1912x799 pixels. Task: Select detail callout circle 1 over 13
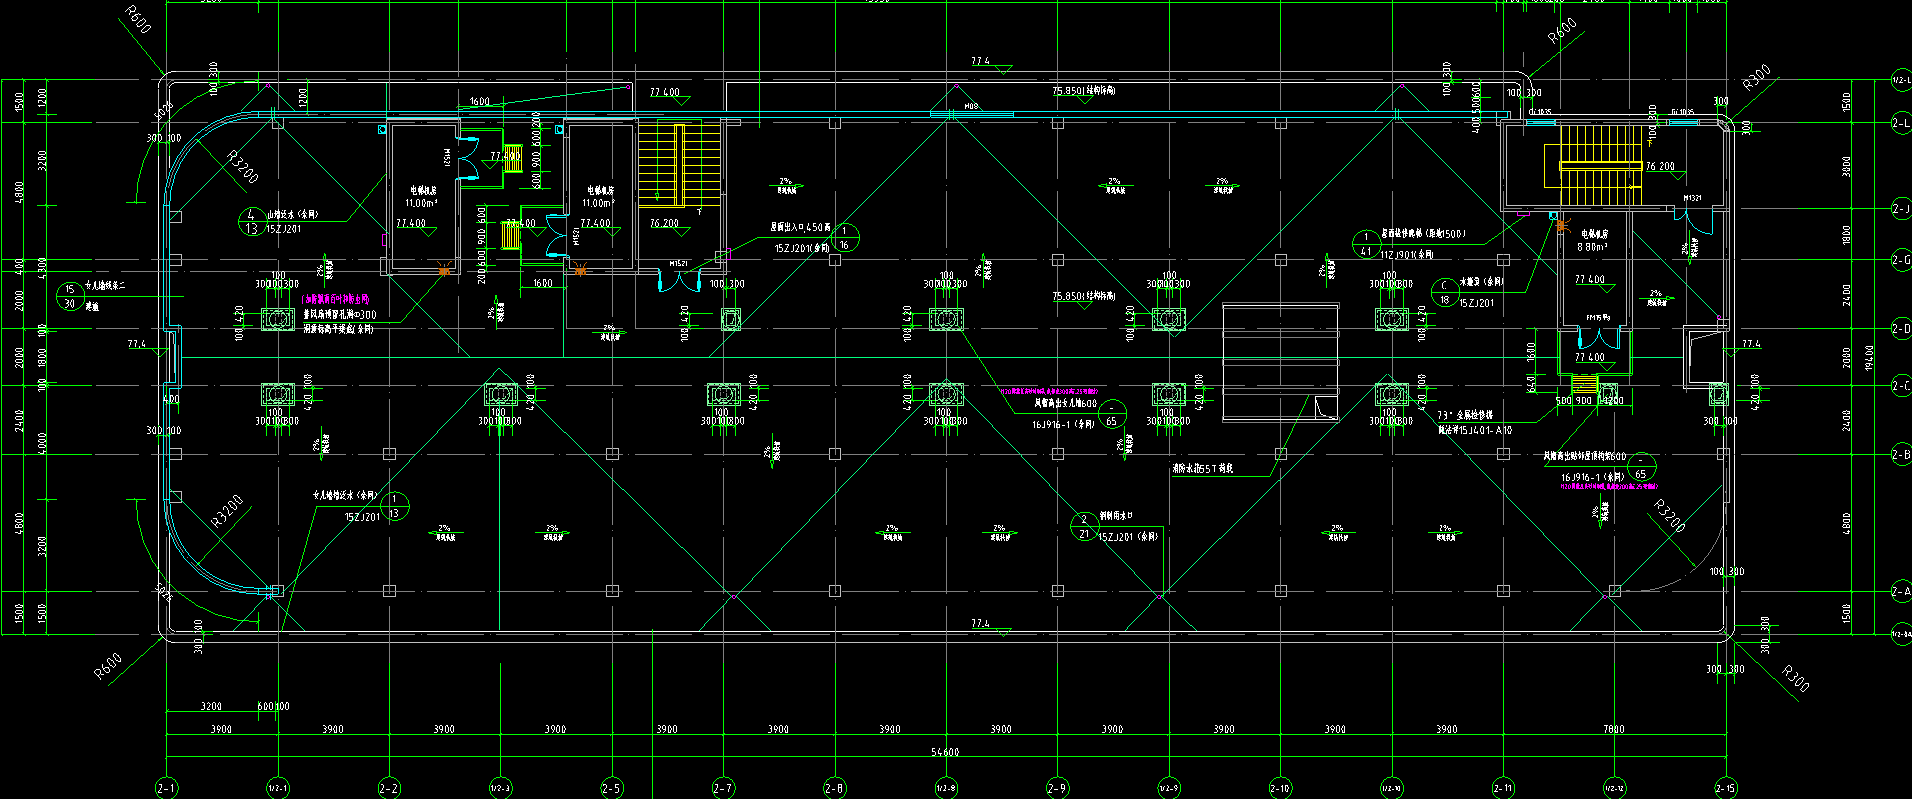(x=395, y=506)
